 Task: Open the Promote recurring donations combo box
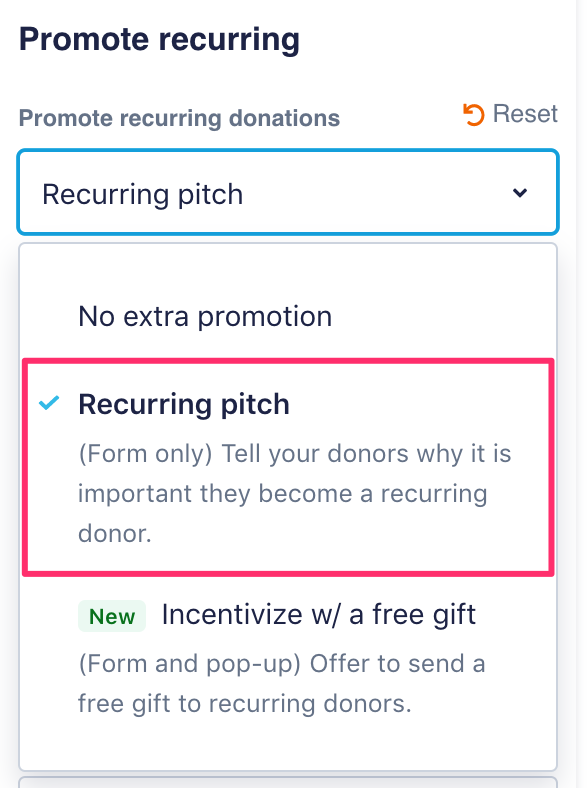click(288, 192)
